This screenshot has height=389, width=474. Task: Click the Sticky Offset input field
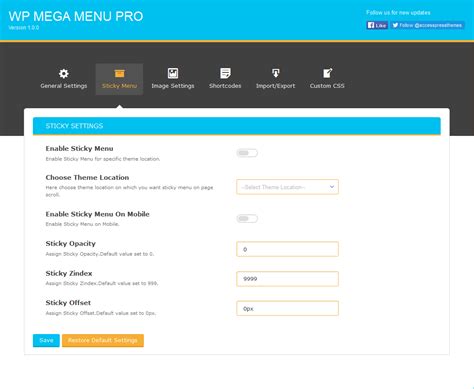click(x=287, y=309)
